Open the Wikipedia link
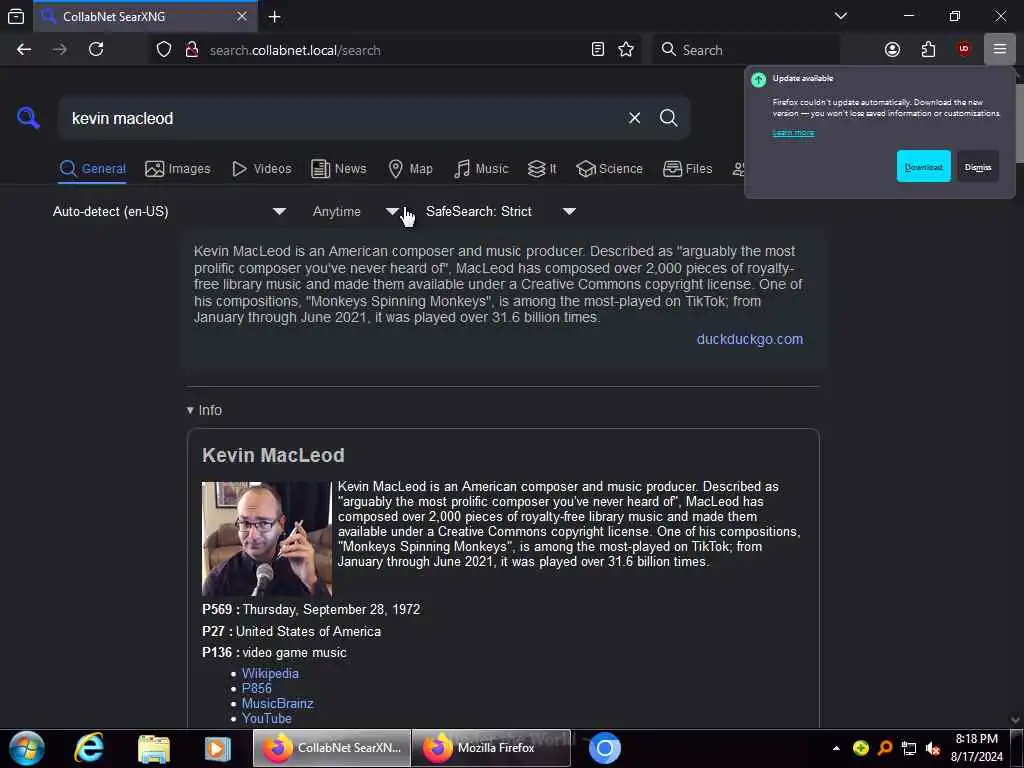 coord(270,673)
